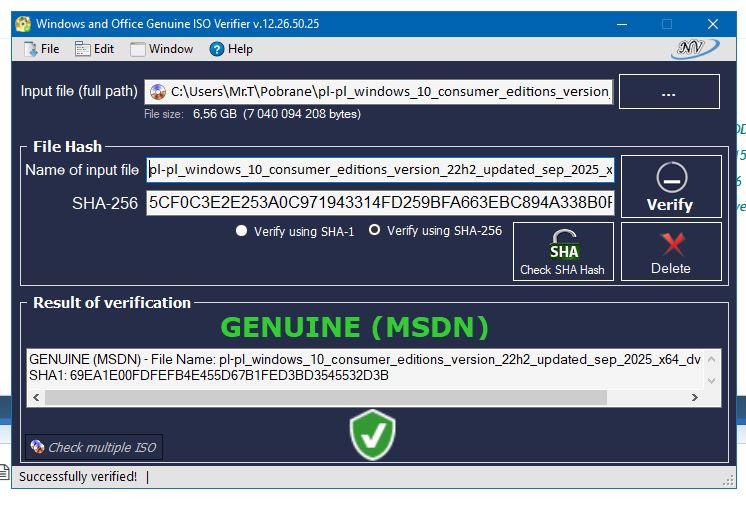Viewport: 746px width, 506px height.
Task: Minimize the ISO Verifier window
Action: tap(622, 24)
